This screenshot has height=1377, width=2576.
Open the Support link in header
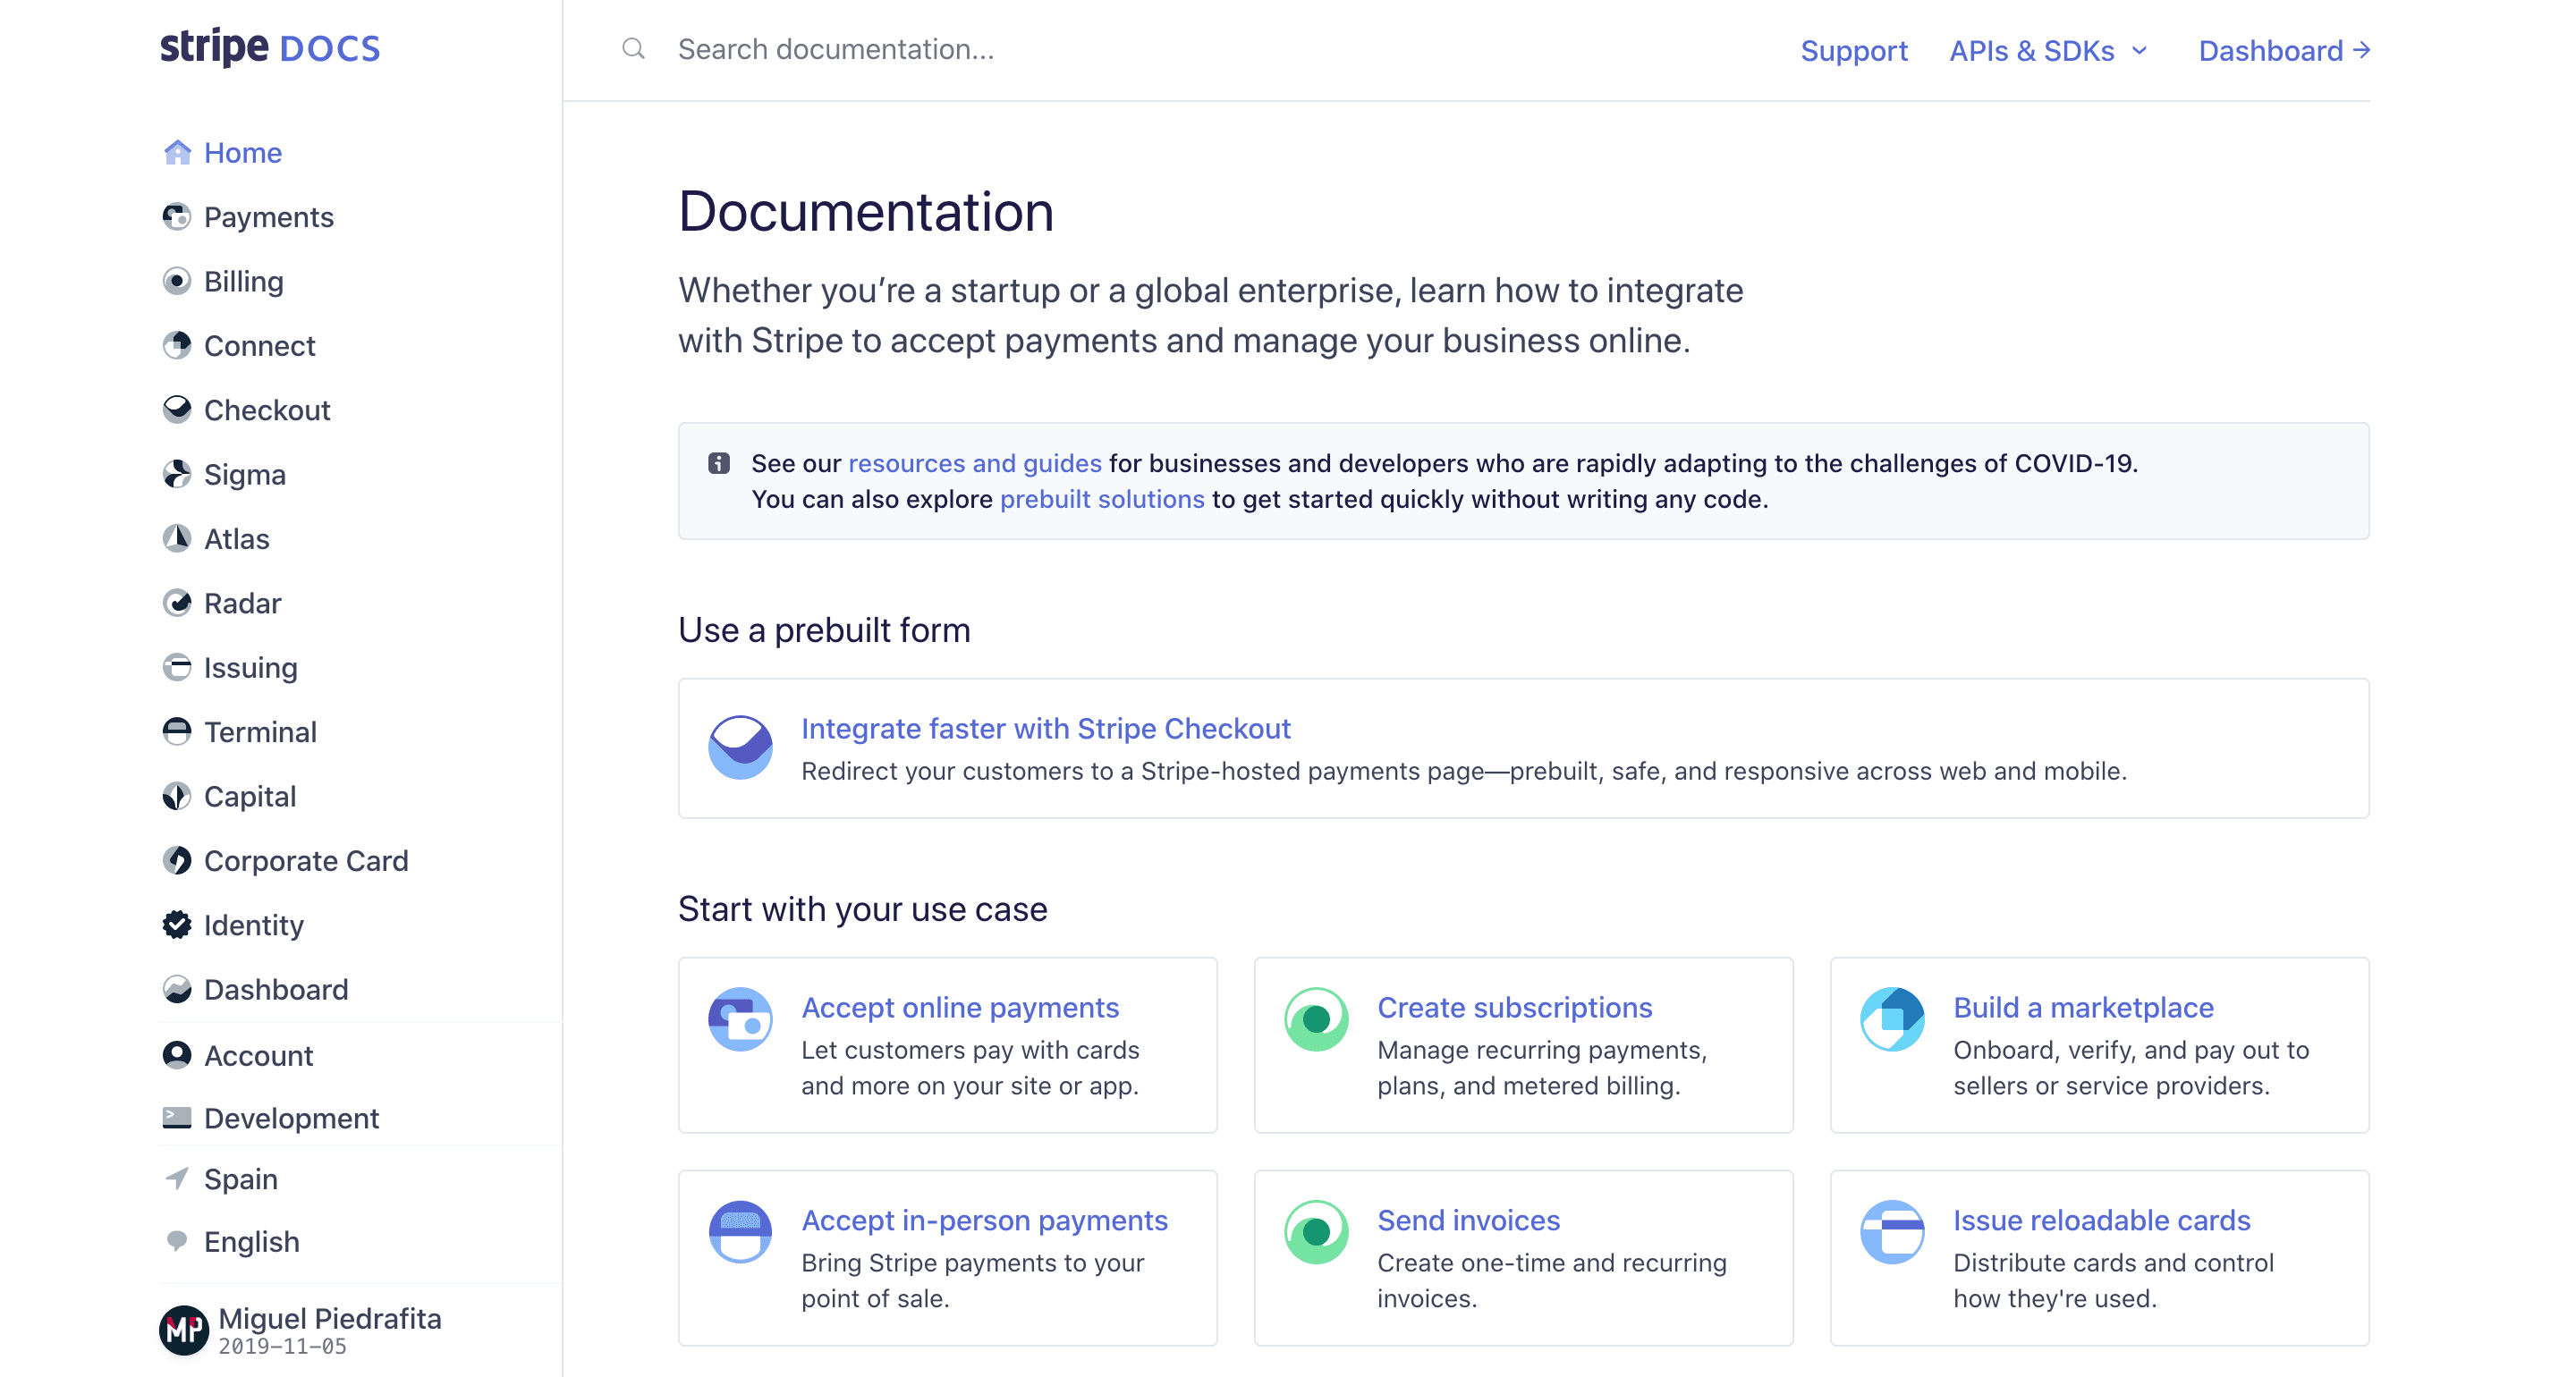click(1854, 51)
